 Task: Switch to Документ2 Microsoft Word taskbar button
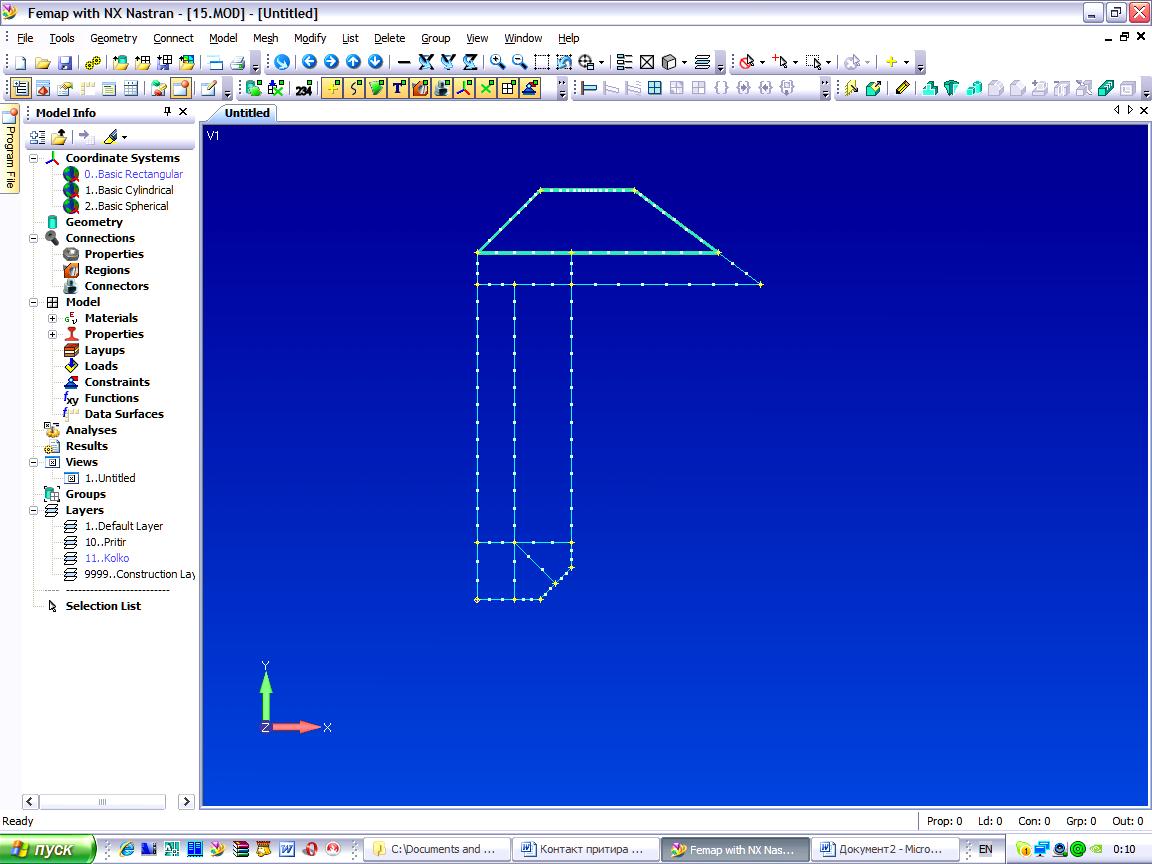[x=885, y=849]
